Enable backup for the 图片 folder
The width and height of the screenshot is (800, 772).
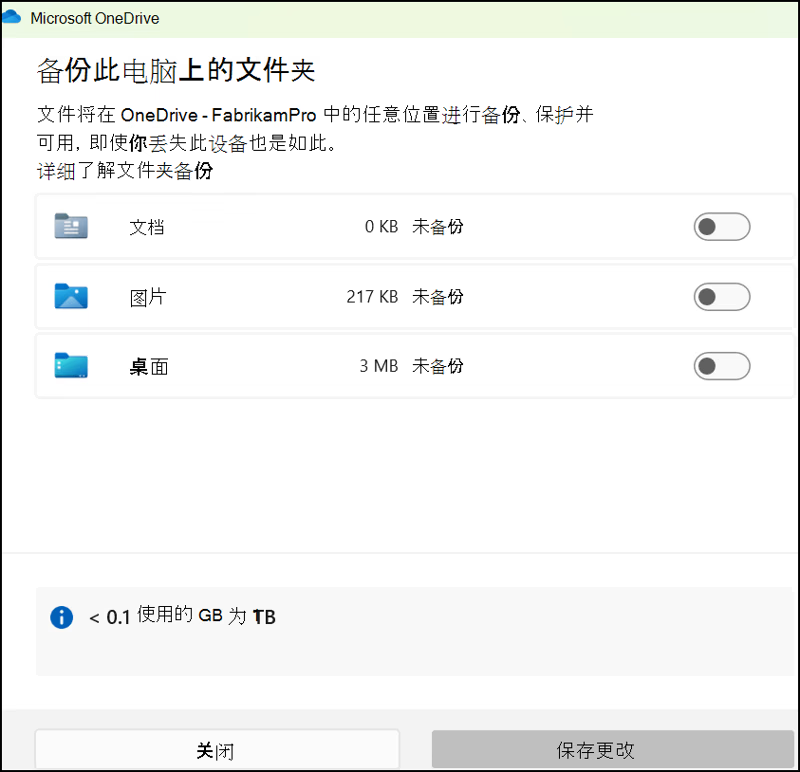click(721, 296)
